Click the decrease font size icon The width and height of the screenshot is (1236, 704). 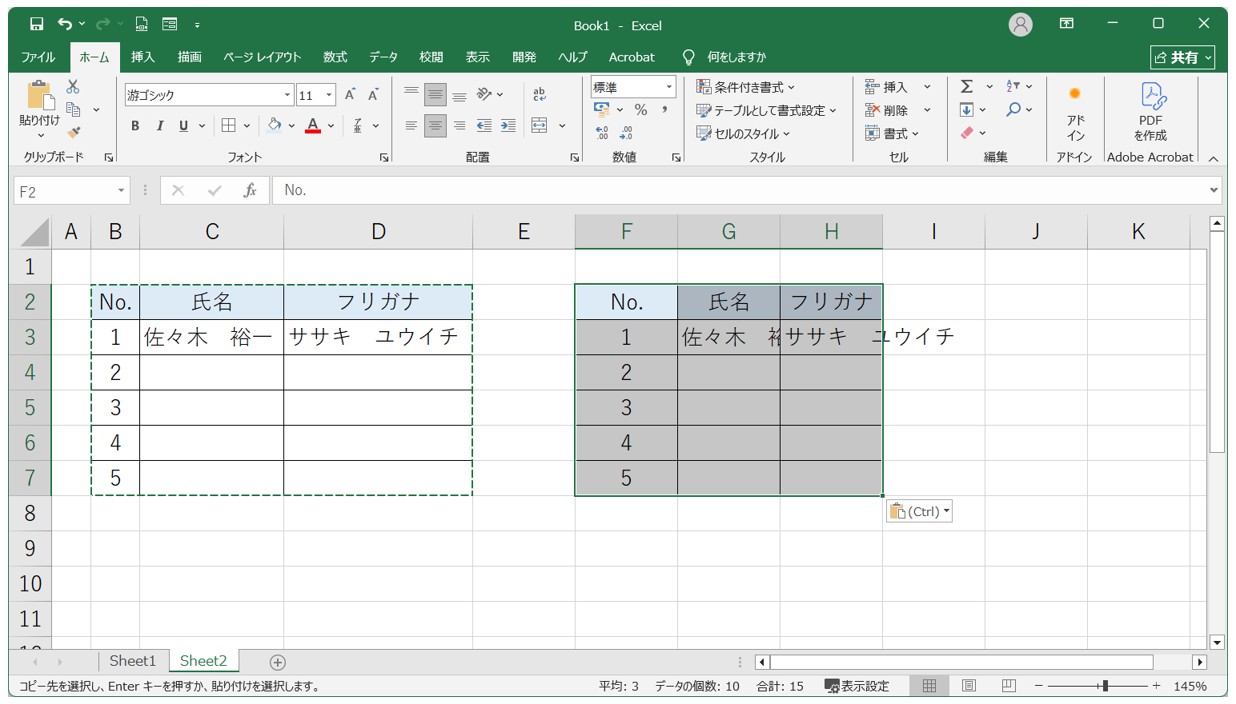tap(373, 95)
